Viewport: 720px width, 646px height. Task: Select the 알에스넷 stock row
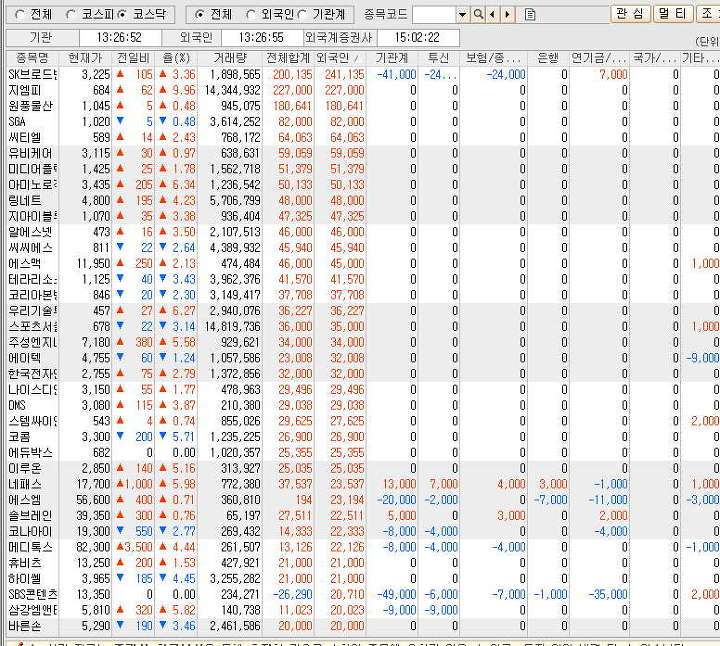click(x=363, y=232)
